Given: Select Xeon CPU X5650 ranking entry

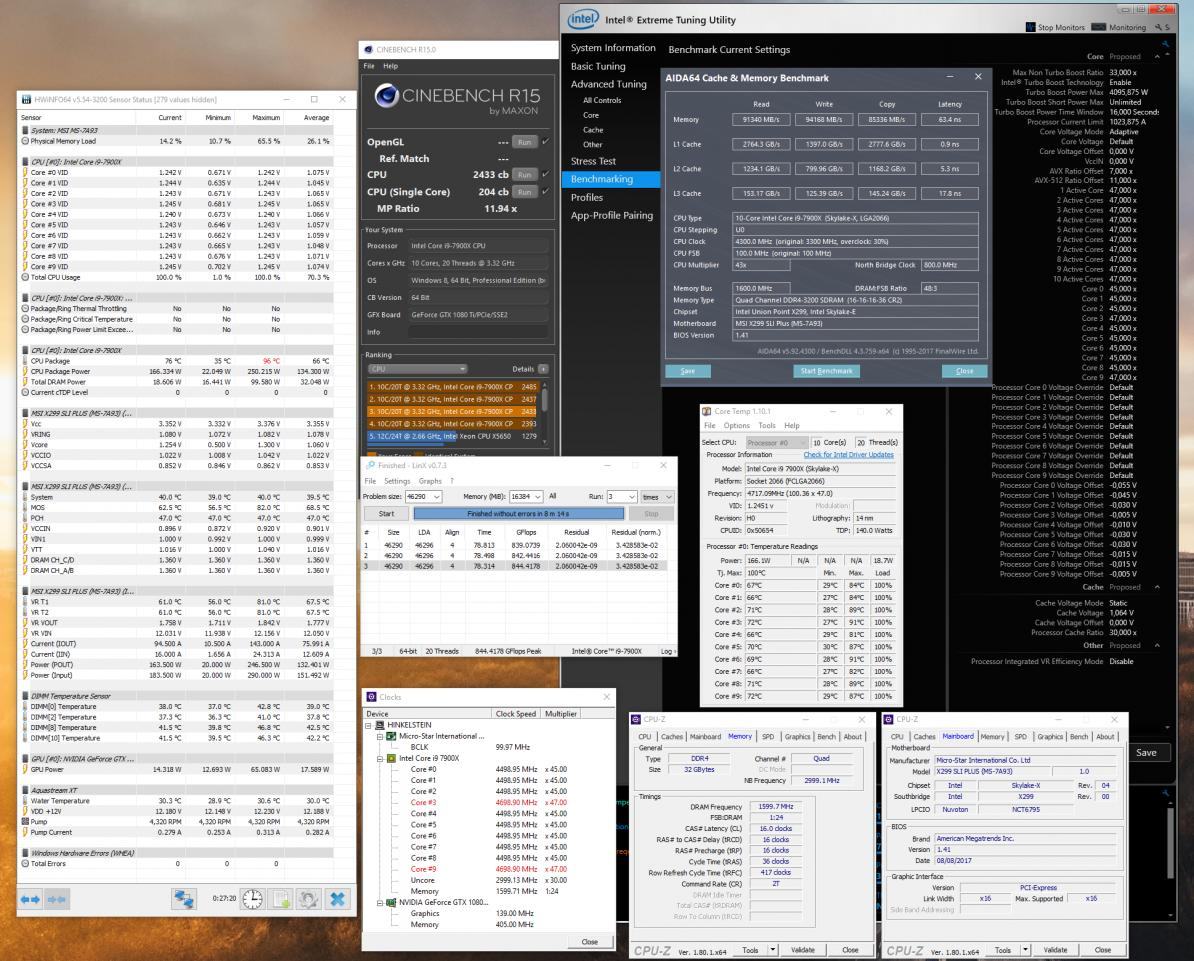Looking at the screenshot, I should pyautogui.click(x=453, y=436).
